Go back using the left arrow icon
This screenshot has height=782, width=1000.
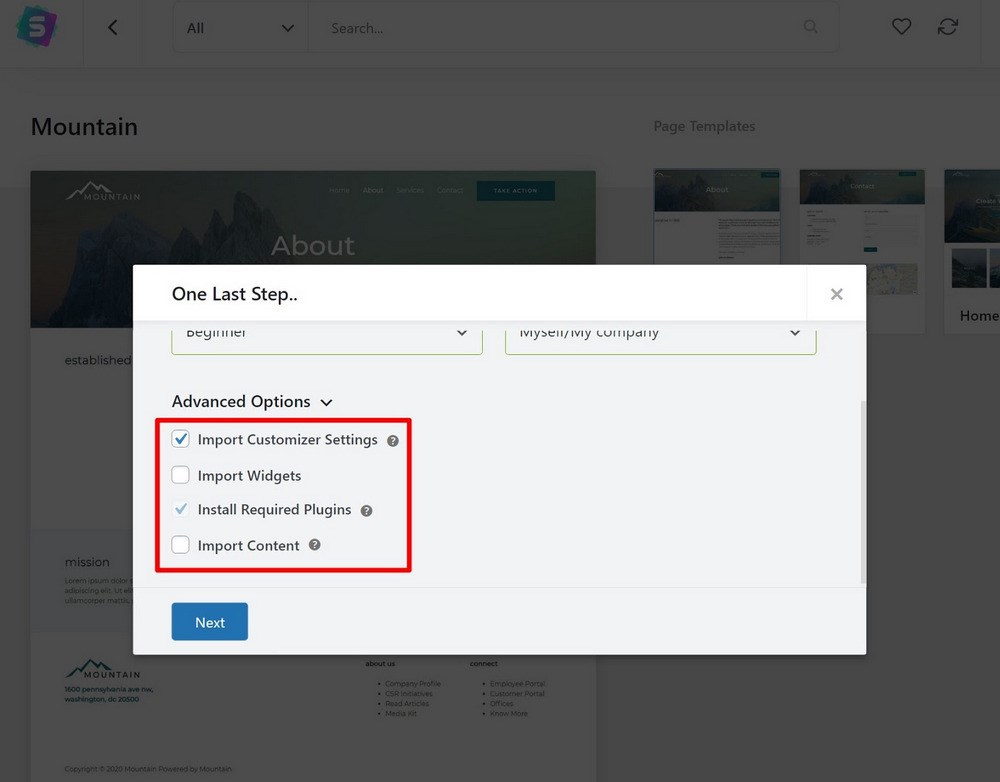coord(113,27)
